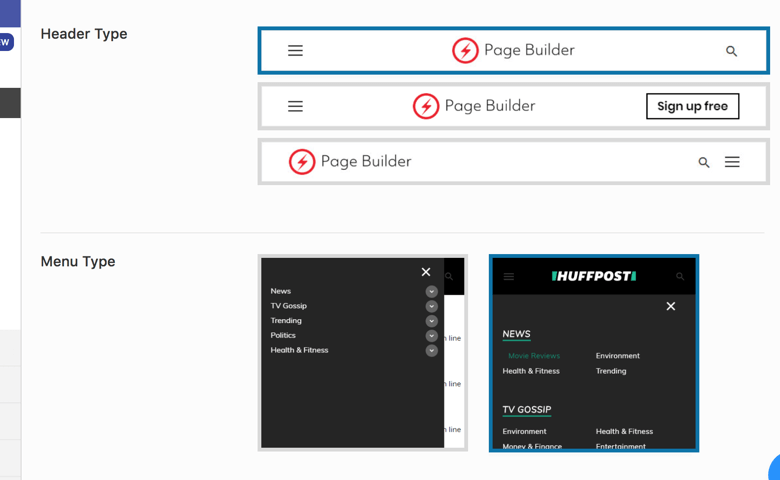Click the lightning logo in the third header option
Image resolution: width=780 pixels, height=480 pixels.
point(302,162)
